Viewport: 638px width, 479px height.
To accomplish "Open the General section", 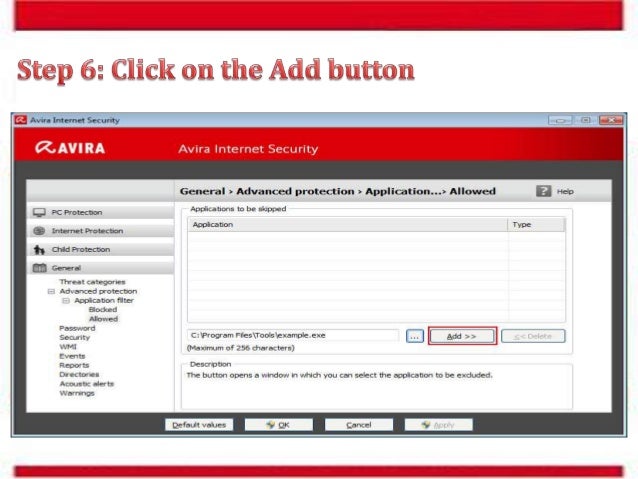I will coord(100,268).
